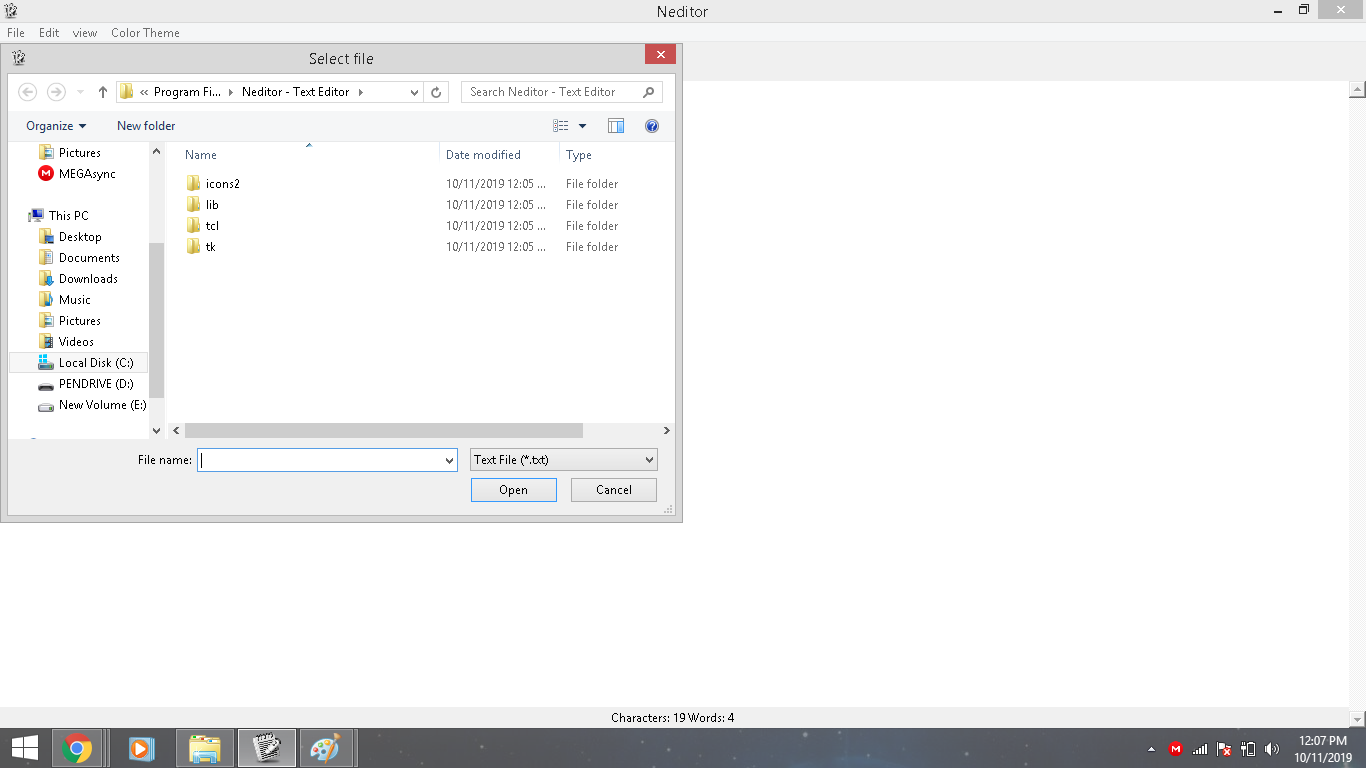
Task: Select the tcl folder icon
Action: point(194,226)
